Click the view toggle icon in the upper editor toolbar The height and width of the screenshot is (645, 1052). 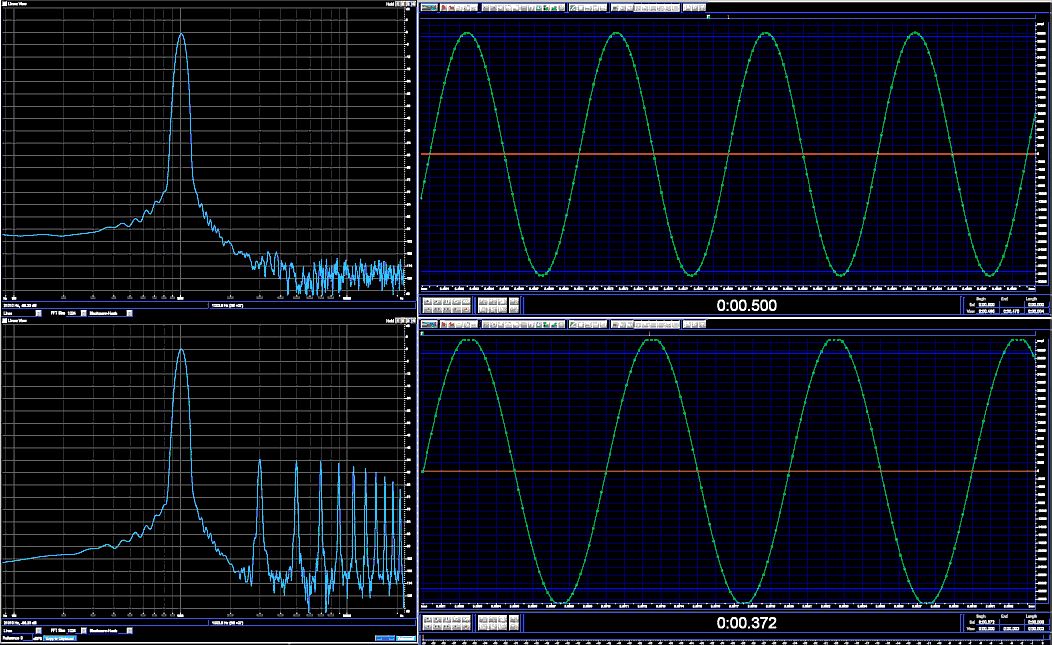[x=429, y=7]
